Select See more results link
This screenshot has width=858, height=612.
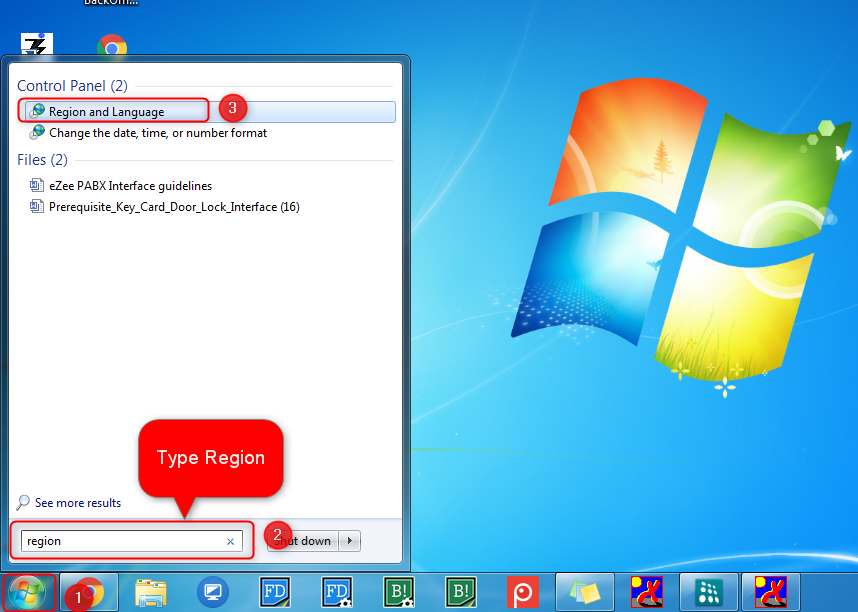[x=78, y=503]
